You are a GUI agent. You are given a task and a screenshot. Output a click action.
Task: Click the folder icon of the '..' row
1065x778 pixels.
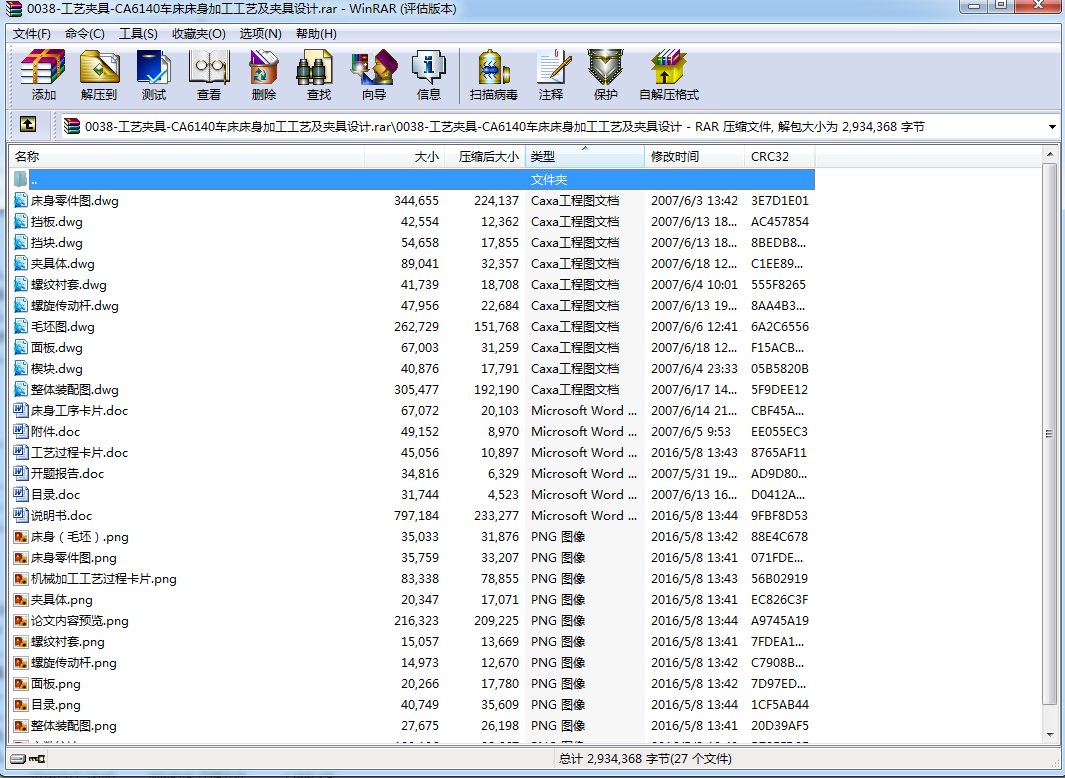click(x=21, y=179)
